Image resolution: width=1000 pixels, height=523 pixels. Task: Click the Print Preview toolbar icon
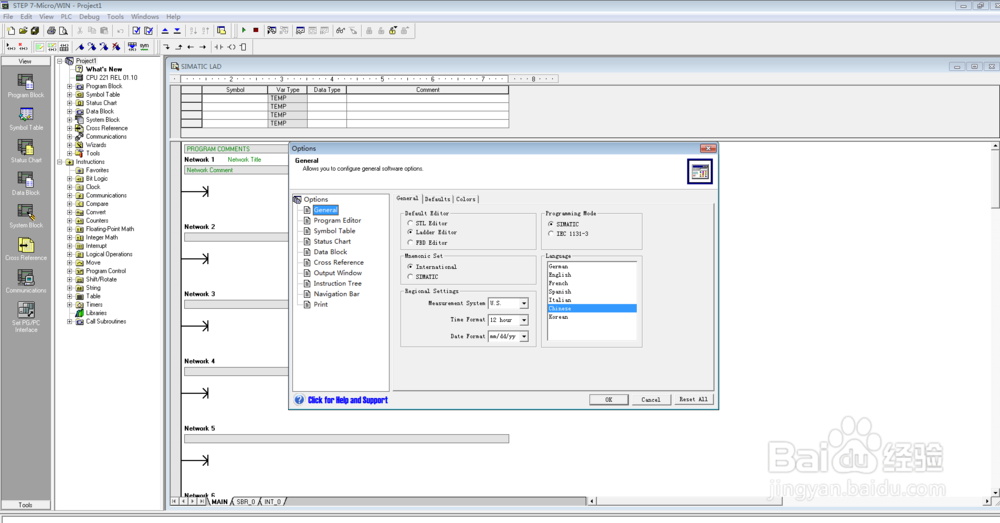(63, 31)
